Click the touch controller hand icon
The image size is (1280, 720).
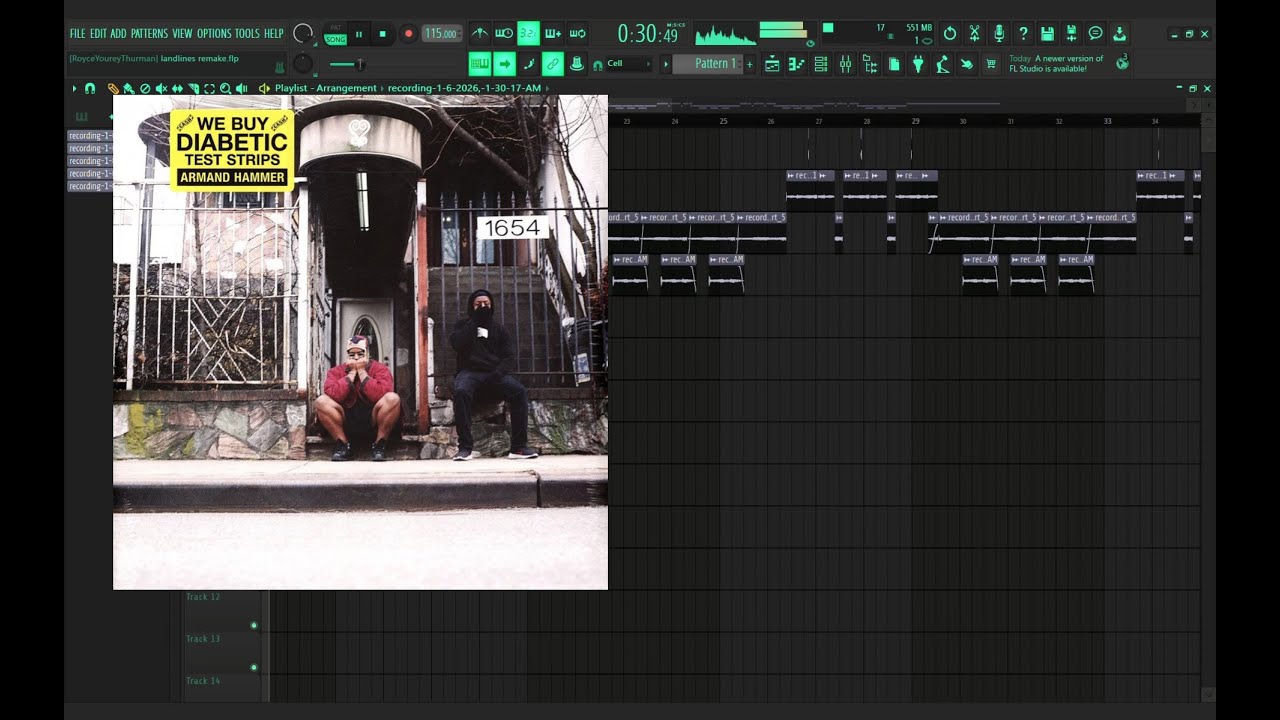[967, 64]
